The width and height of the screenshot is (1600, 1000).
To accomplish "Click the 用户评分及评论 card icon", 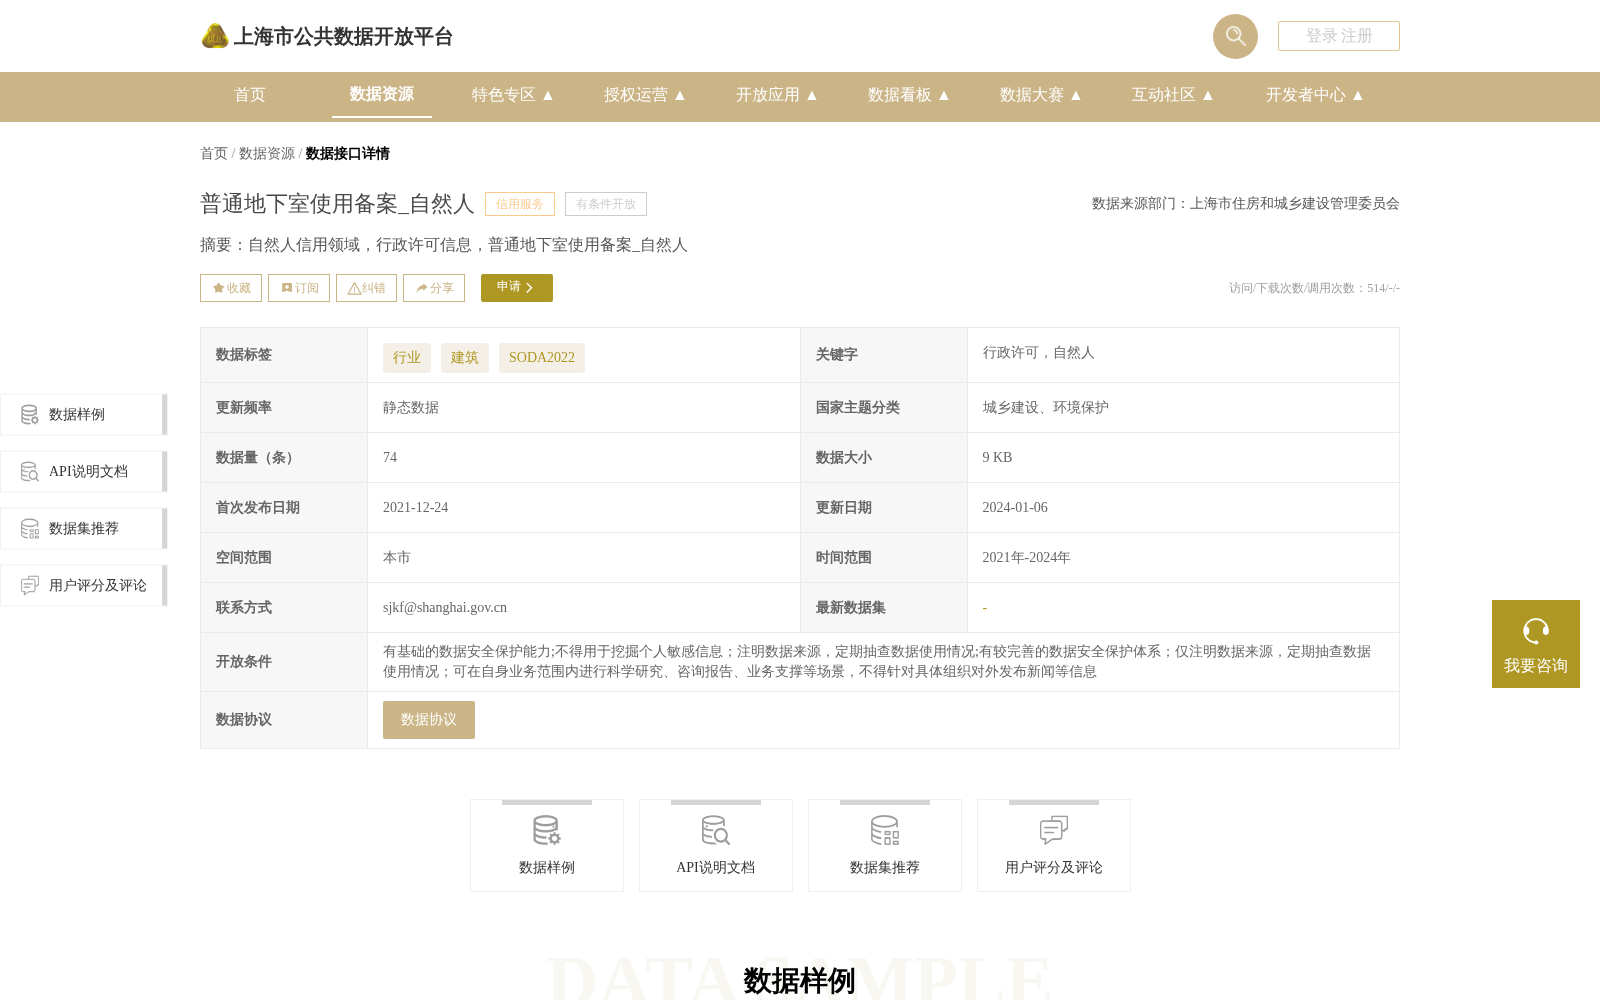I will coord(1054,830).
